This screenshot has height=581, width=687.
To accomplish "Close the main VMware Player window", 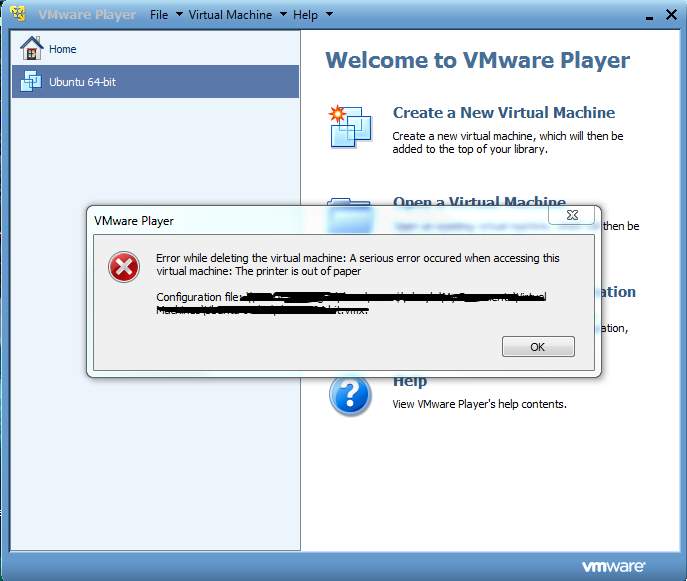I will [x=671, y=14].
